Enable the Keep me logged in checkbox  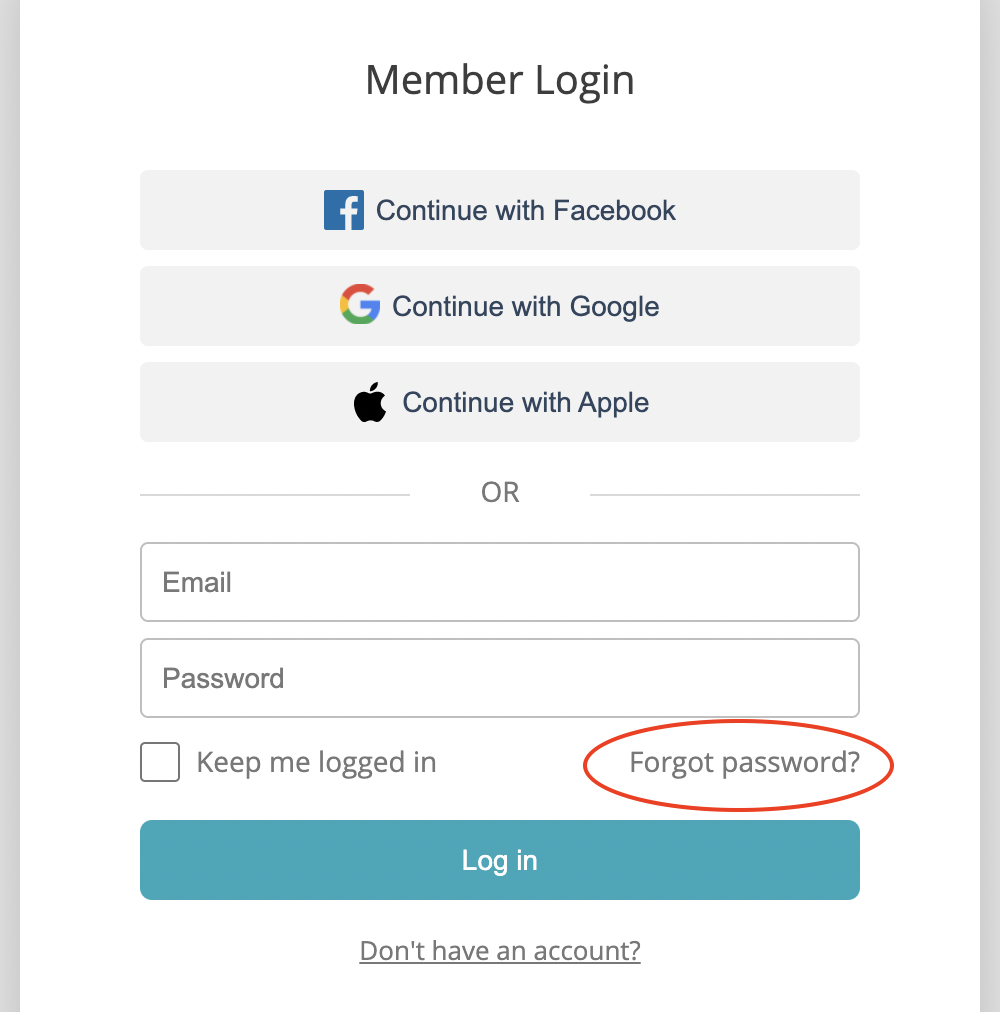click(x=160, y=762)
